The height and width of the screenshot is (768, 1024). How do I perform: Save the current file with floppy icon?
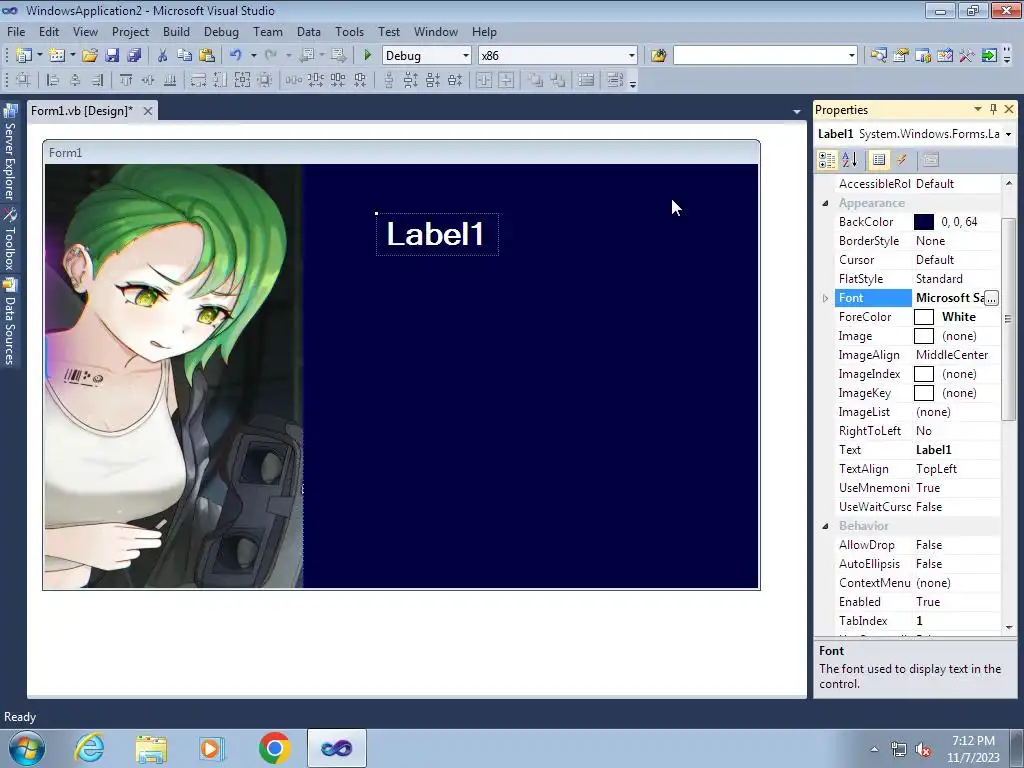[112, 56]
